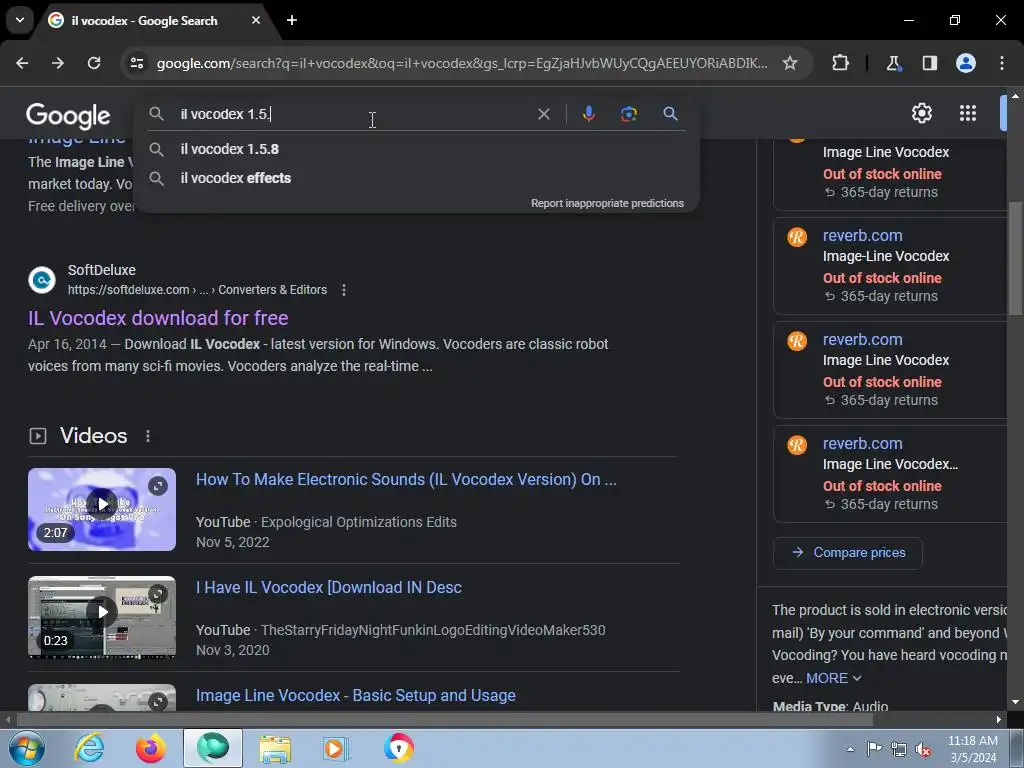The image size is (1024, 768).
Task: Open the Chrome profile avatar
Action: [965, 63]
